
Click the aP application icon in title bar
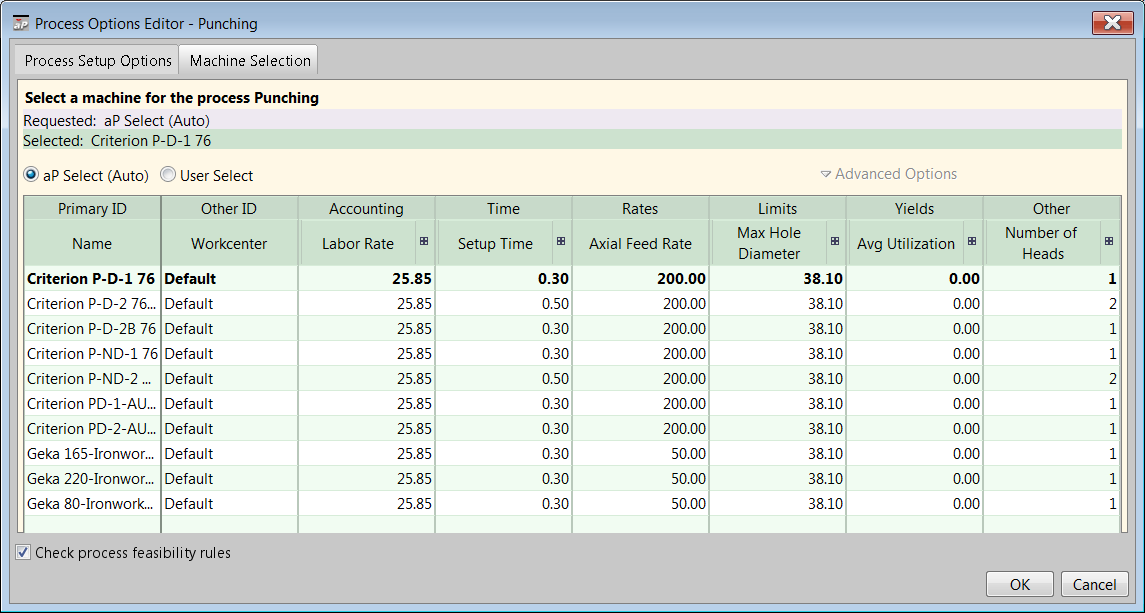coord(21,23)
